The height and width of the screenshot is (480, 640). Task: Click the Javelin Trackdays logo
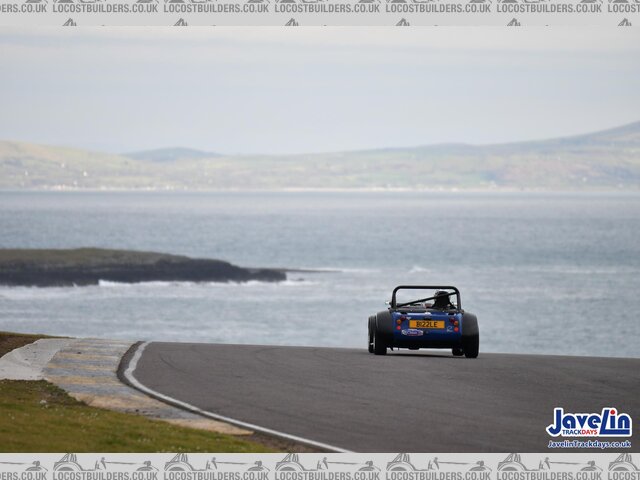tap(589, 422)
